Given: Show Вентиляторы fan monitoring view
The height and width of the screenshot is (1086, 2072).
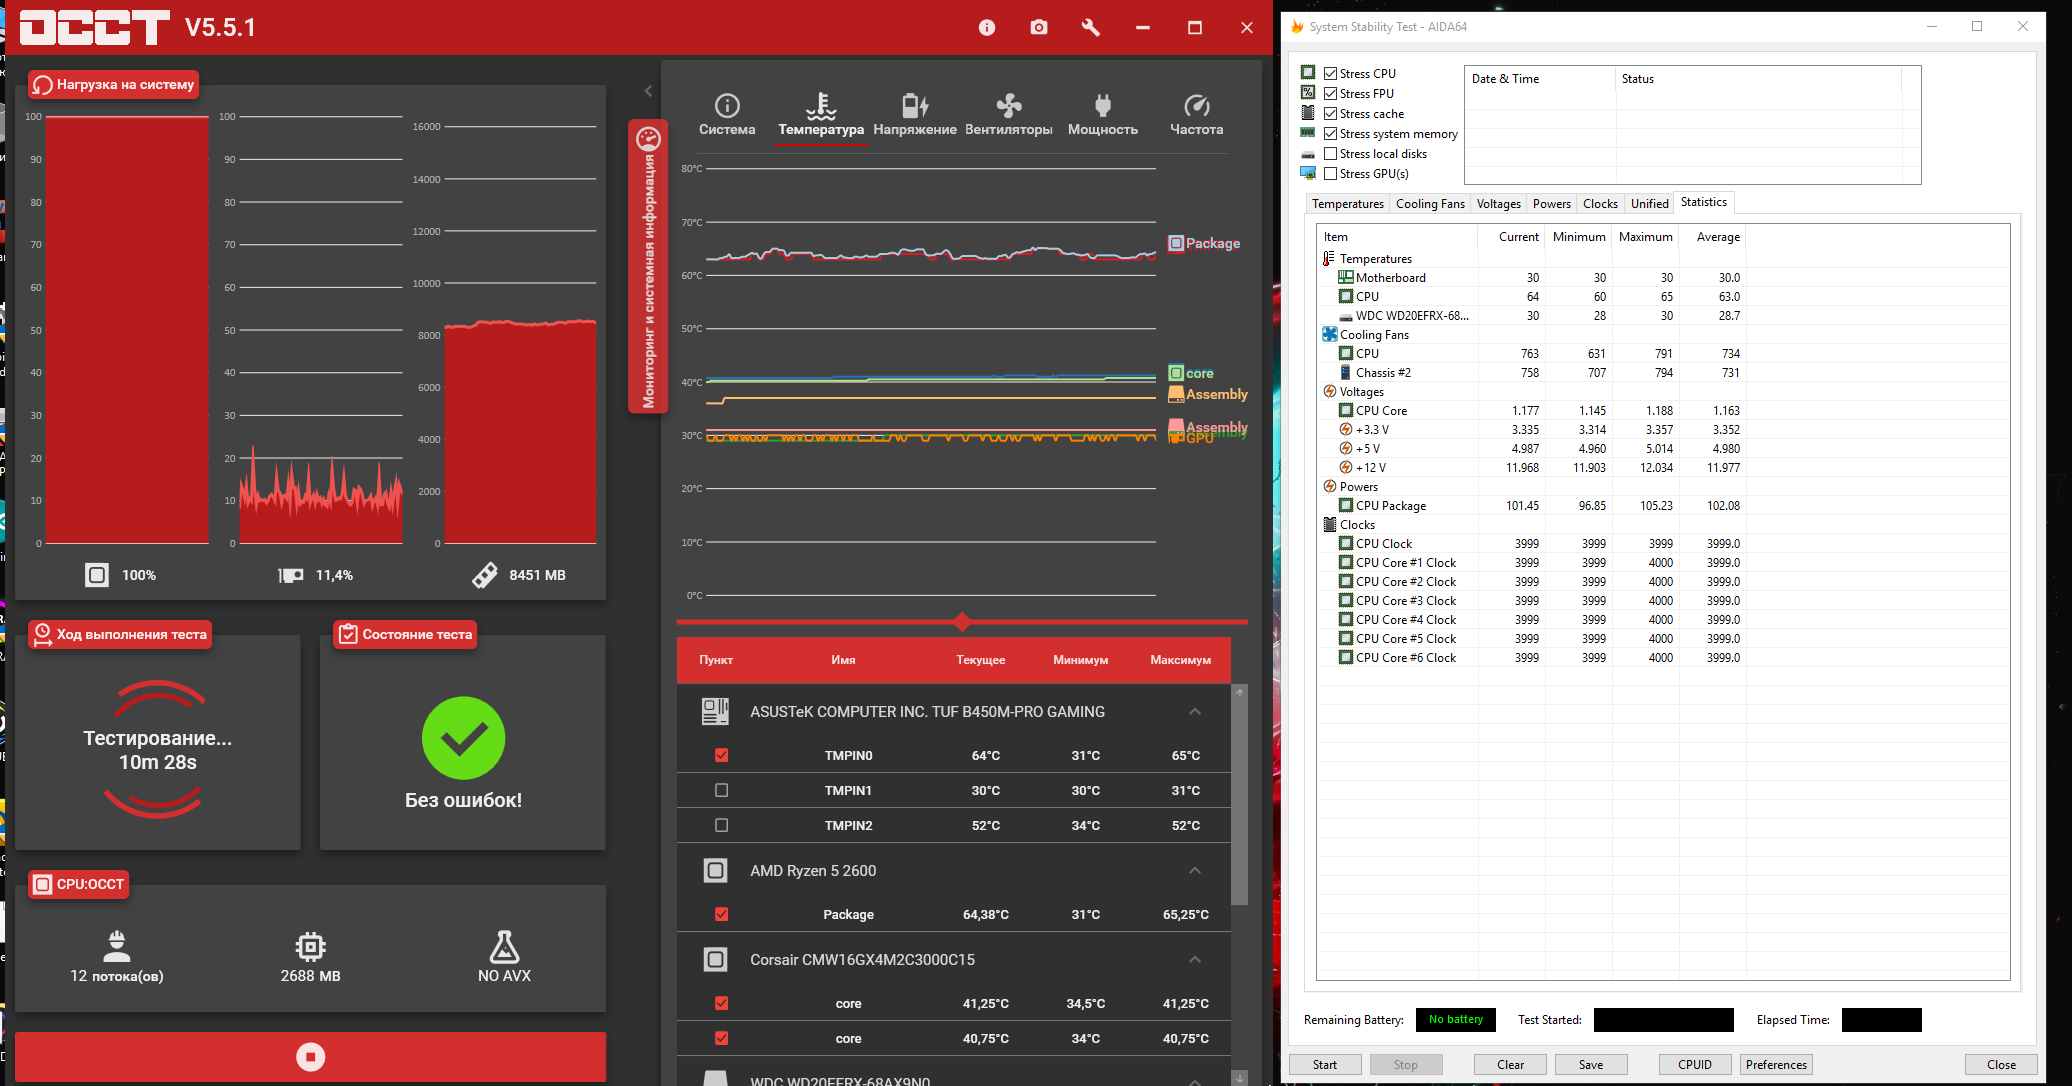Looking at the screenshot, I should point(1008,114).
